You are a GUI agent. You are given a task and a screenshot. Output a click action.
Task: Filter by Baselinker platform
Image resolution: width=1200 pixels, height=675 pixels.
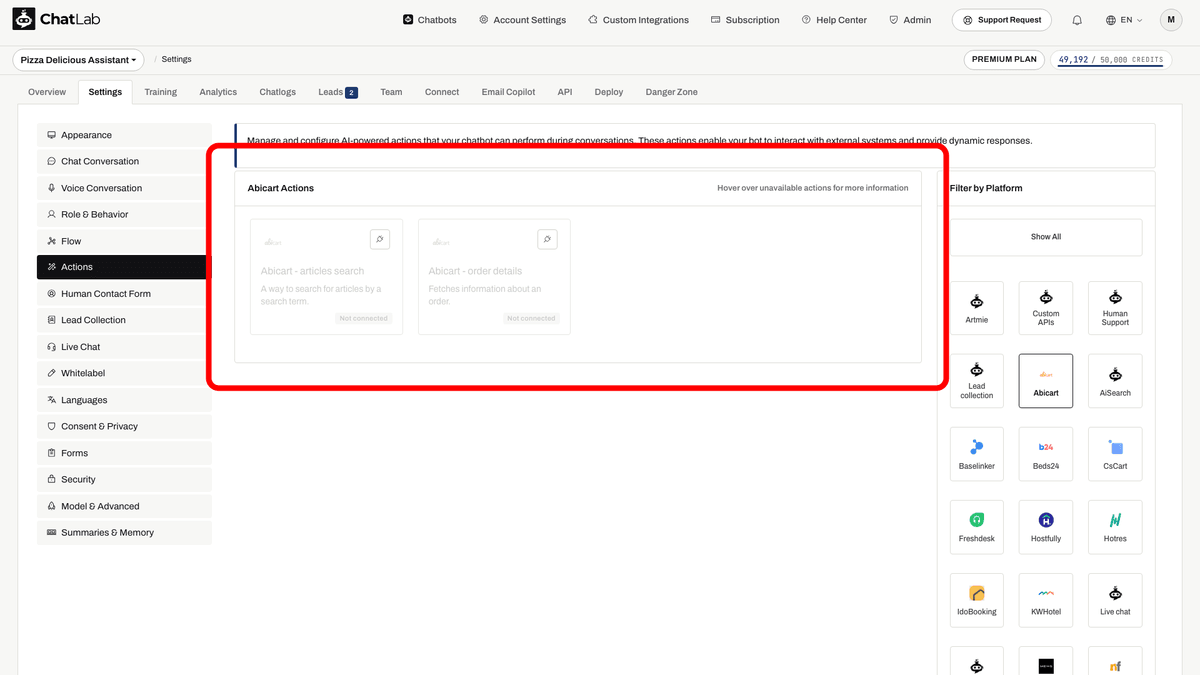point(977,454)
